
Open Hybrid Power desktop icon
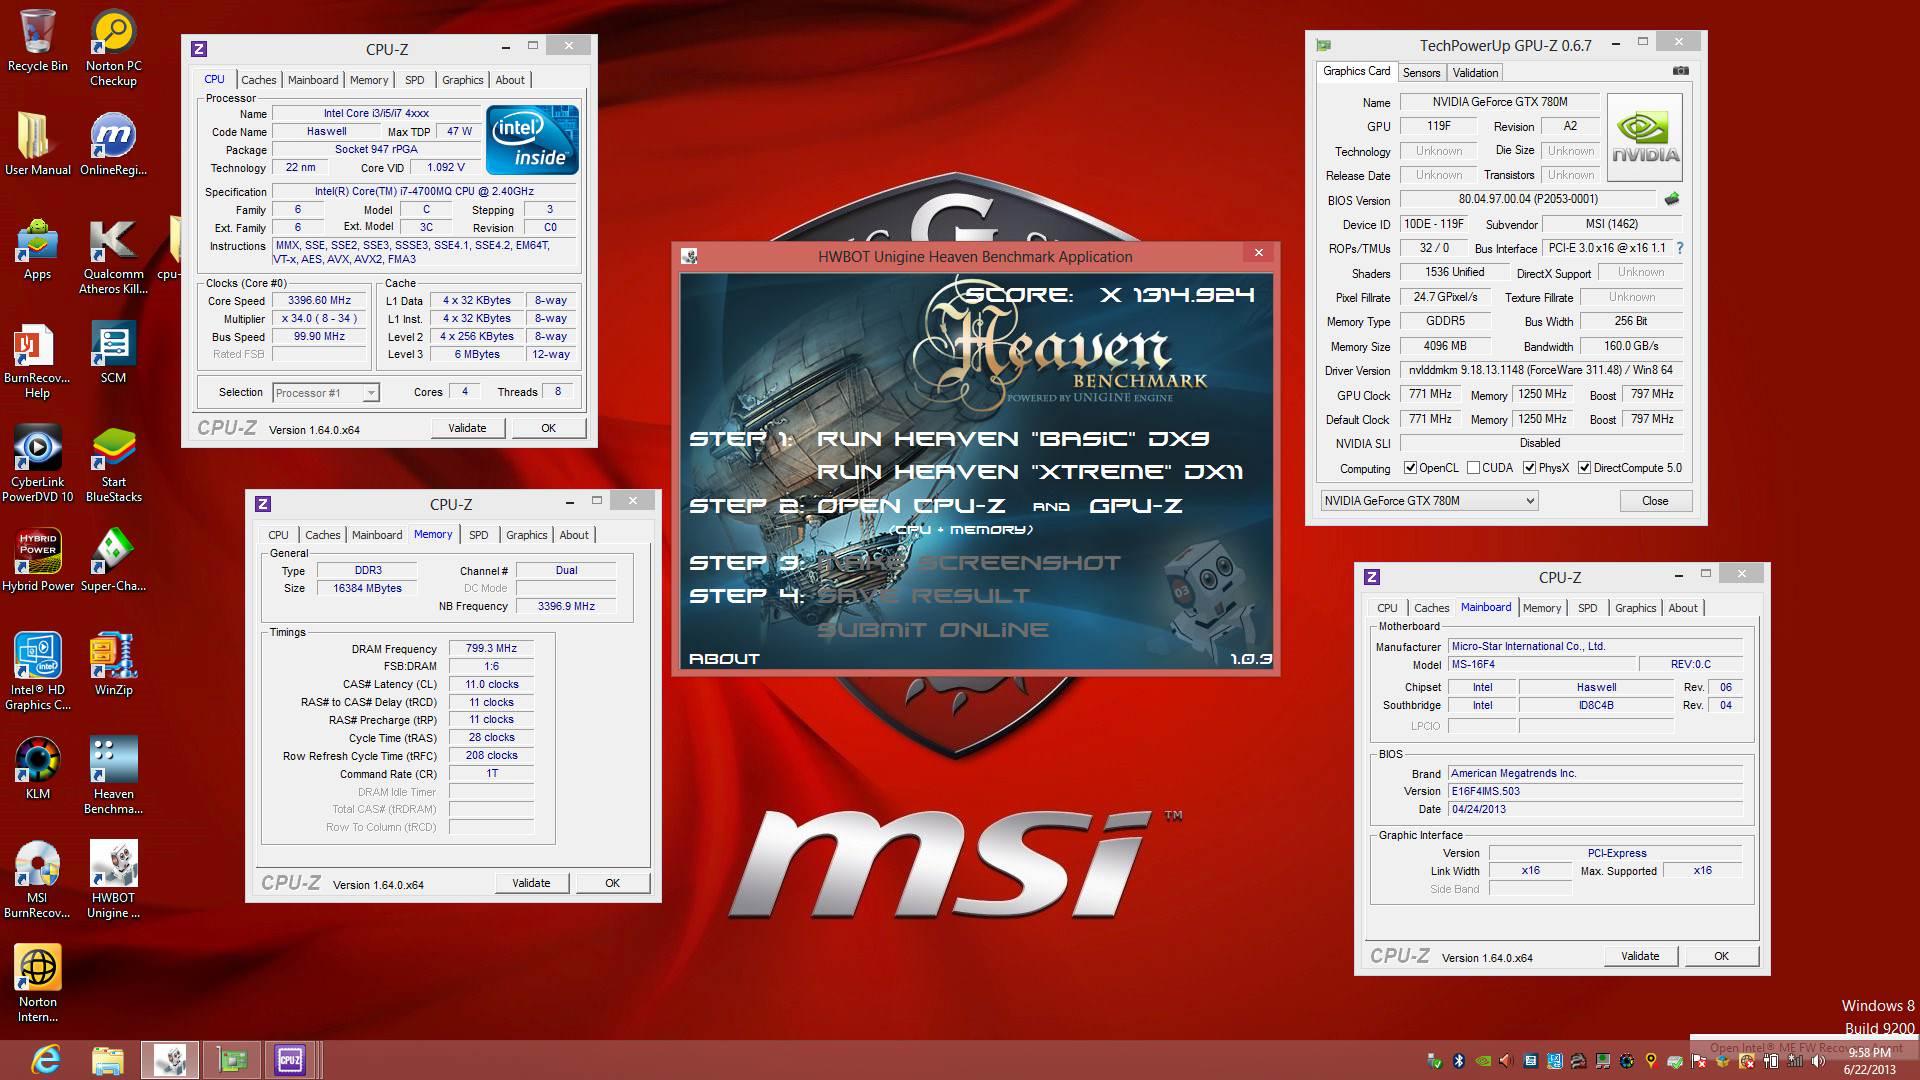point(37,560)
